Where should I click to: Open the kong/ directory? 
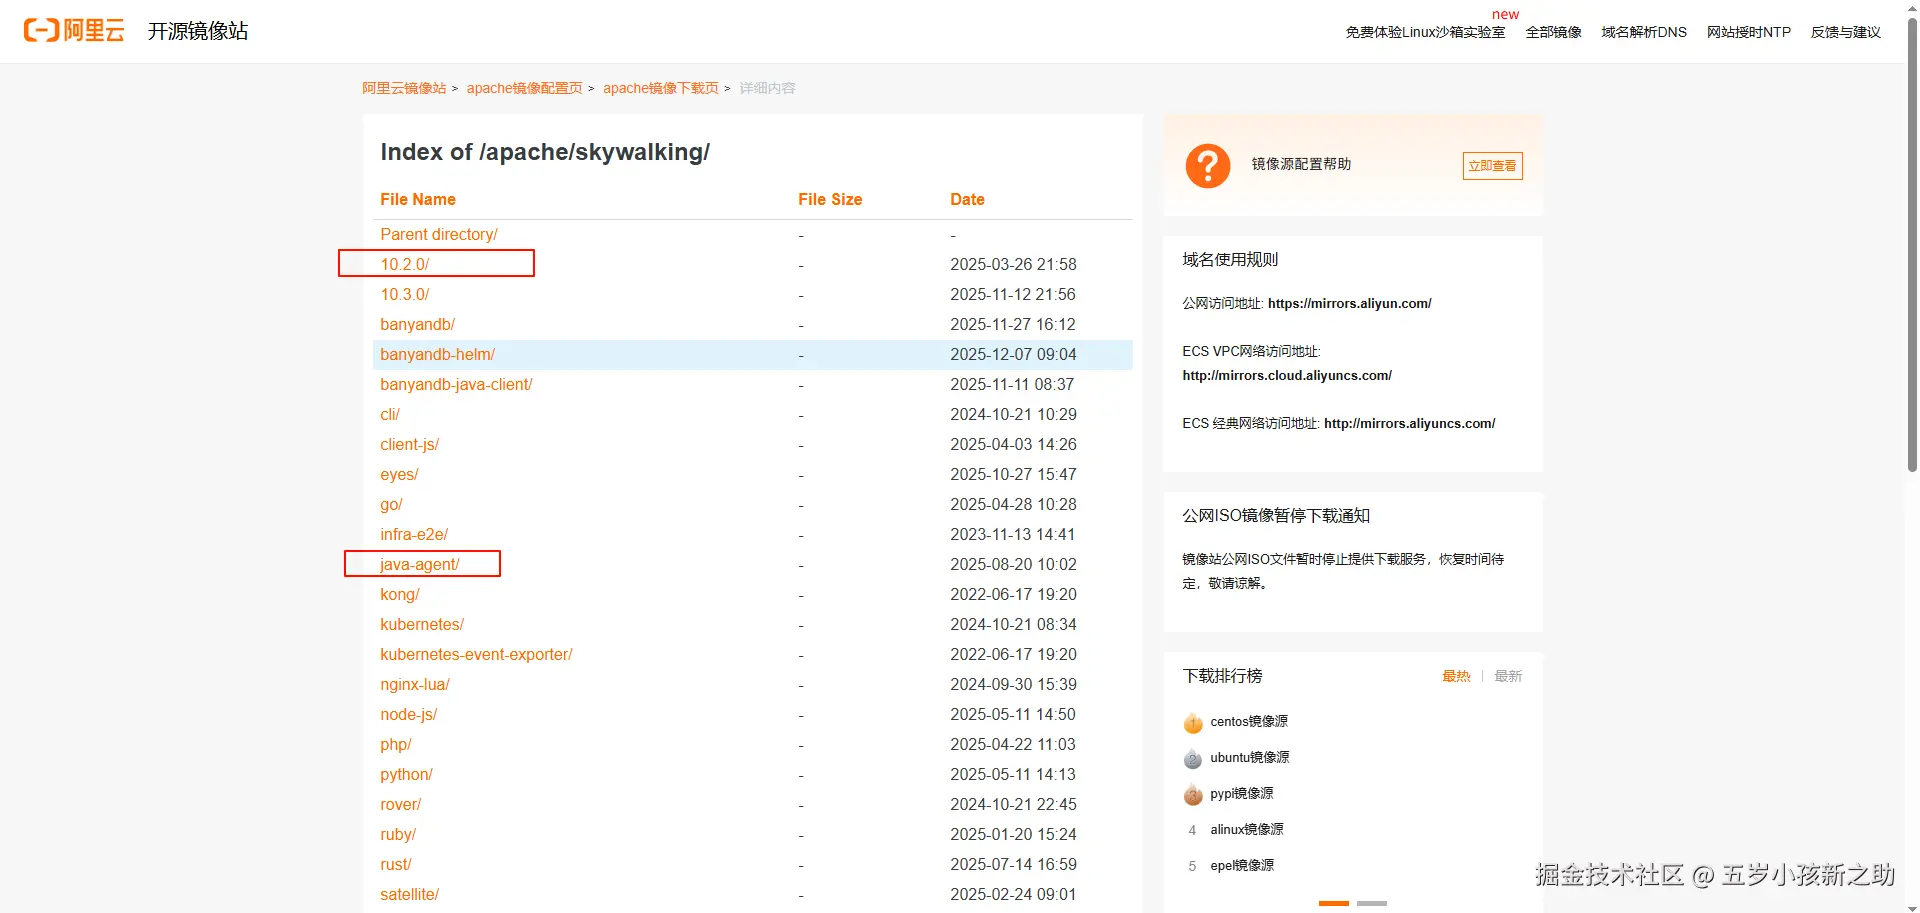click(x=399, y=594)
